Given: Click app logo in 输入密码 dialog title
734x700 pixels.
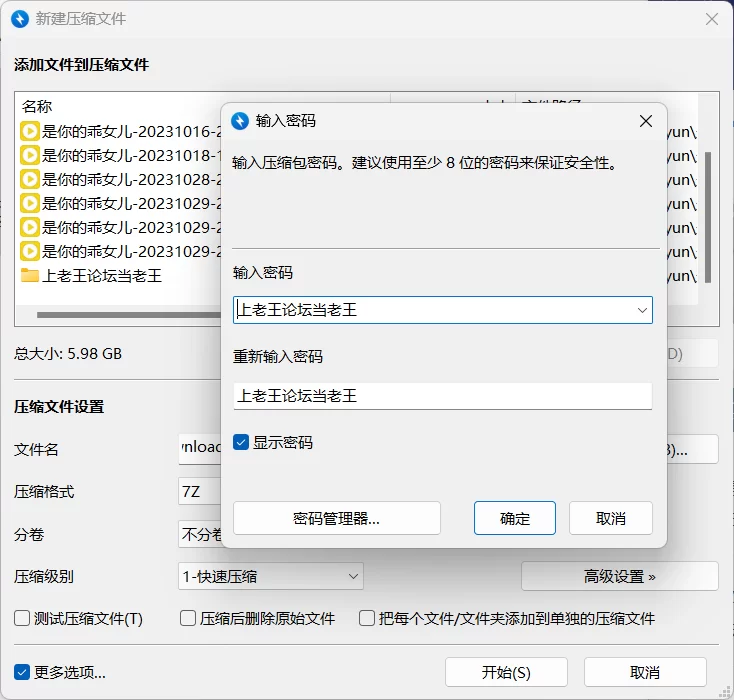Looking at the screenshot, I should (x=240, y=121).
